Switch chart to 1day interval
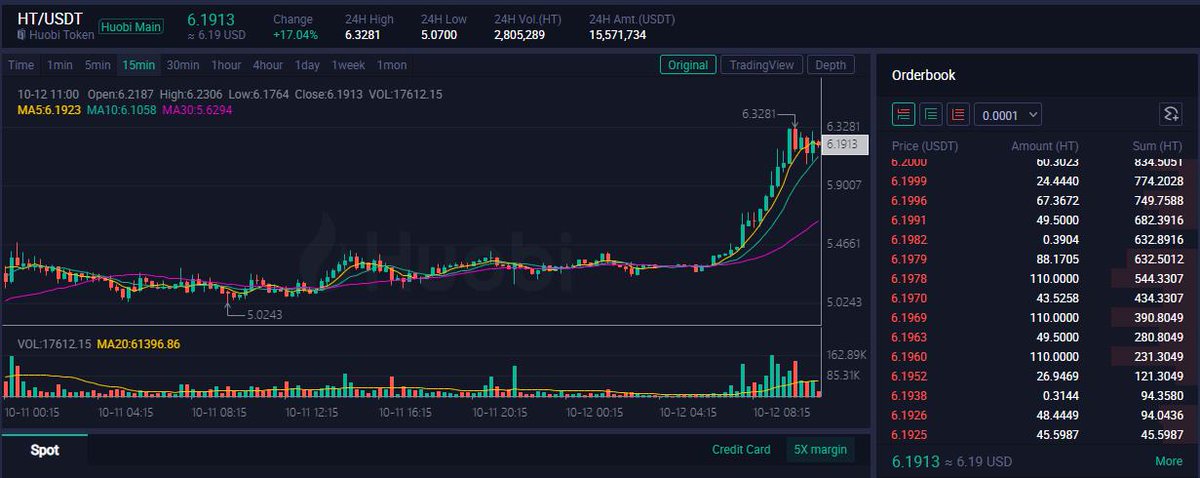 pyautogui.click(x=307, y=65)
